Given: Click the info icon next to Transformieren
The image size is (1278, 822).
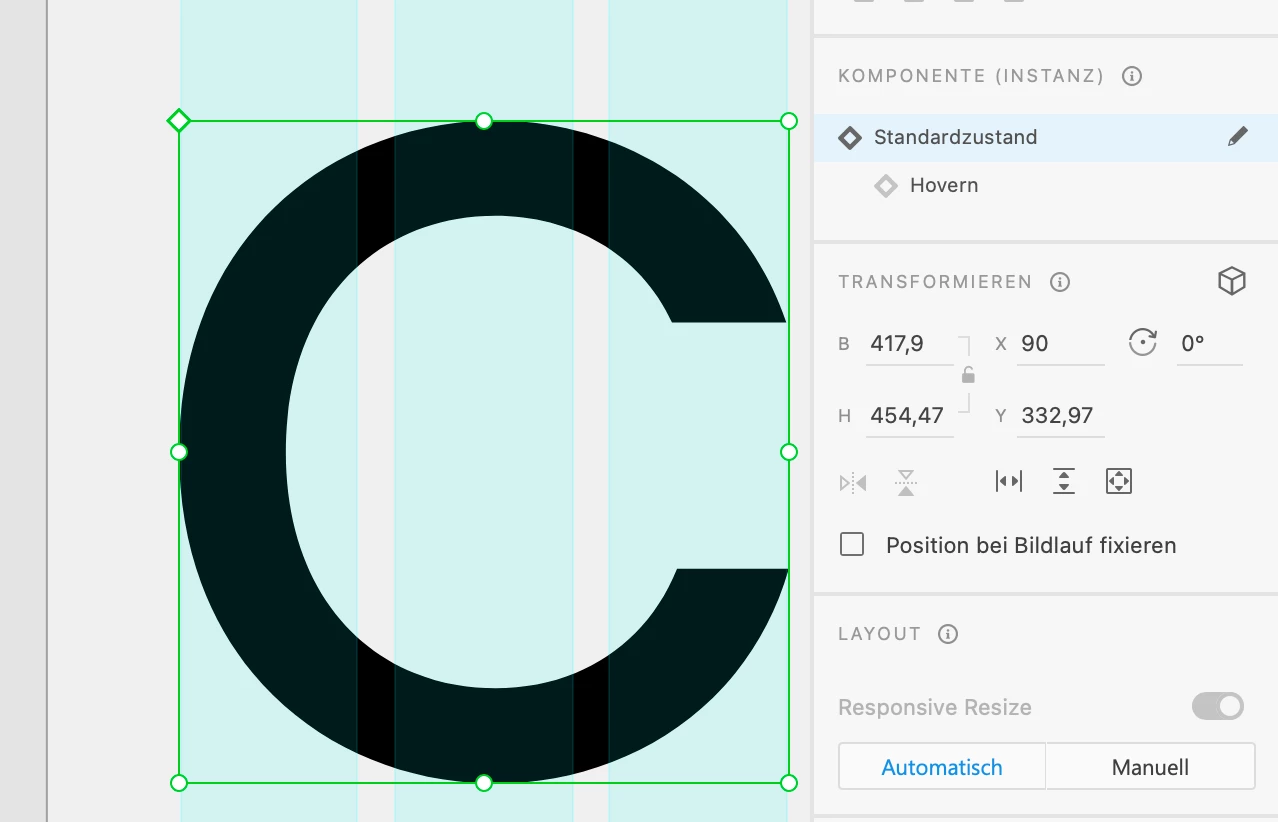Looking at the screenshot, I should tap(1060, 282).
